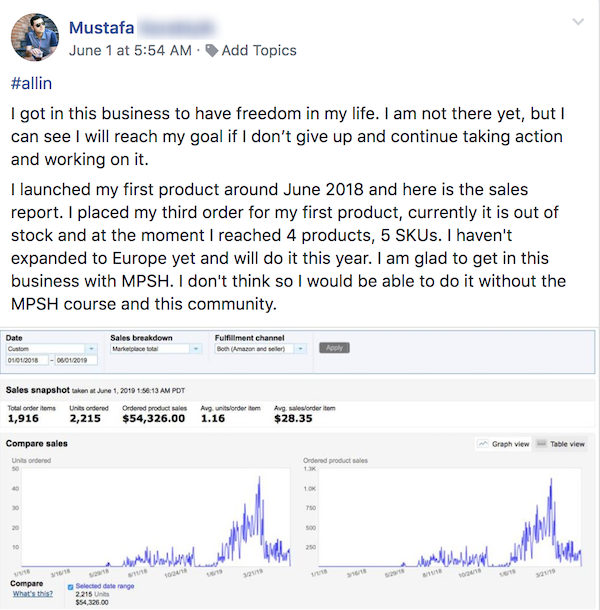The width and height of the screenshot is (600, 610).
Task: Open Mustafa's profile picture
Action: (35, 35)
